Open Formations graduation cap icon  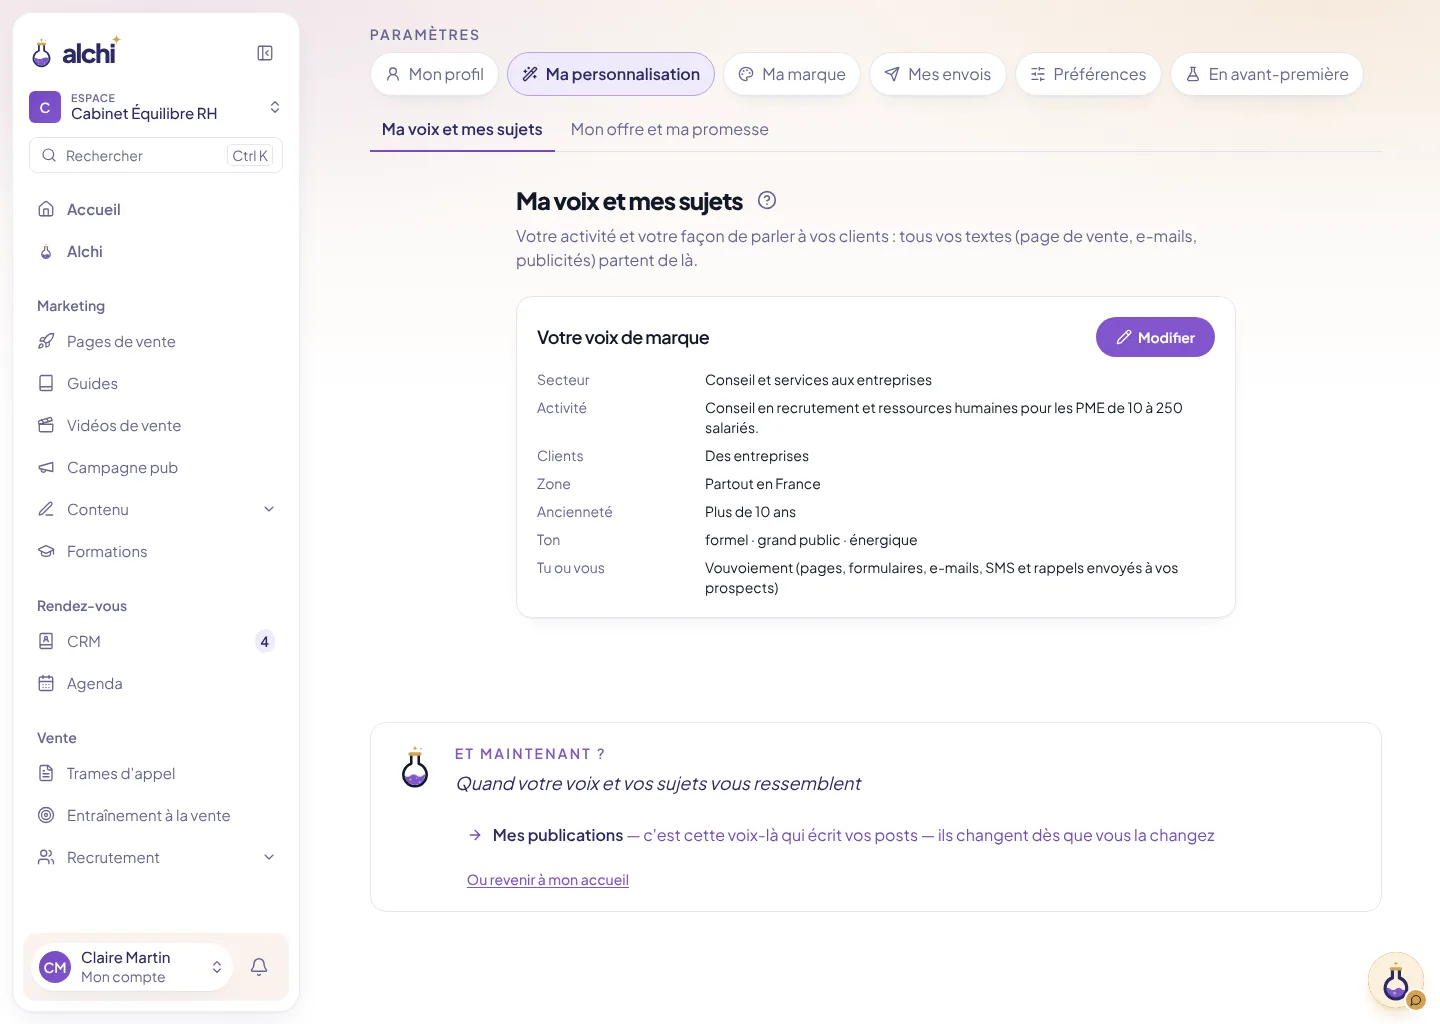pyautogui.click(x=46, y=551)
